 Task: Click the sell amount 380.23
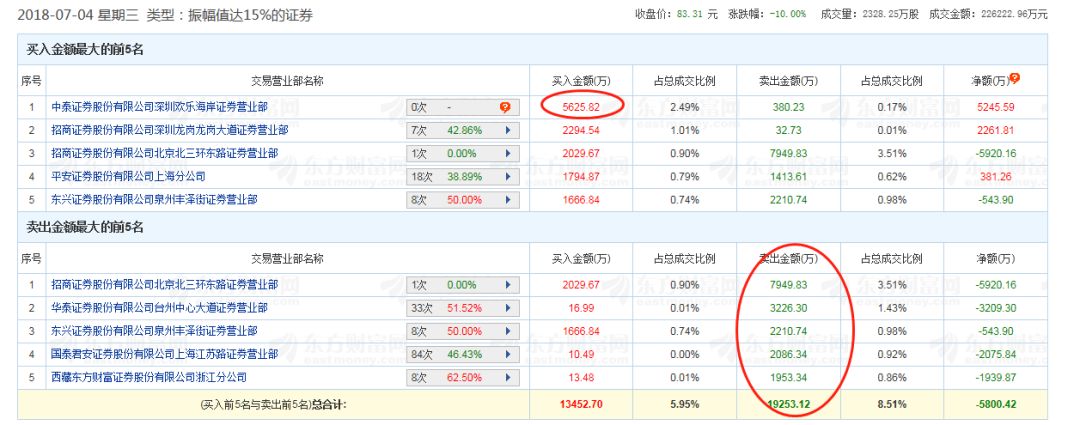coord(788,107)
